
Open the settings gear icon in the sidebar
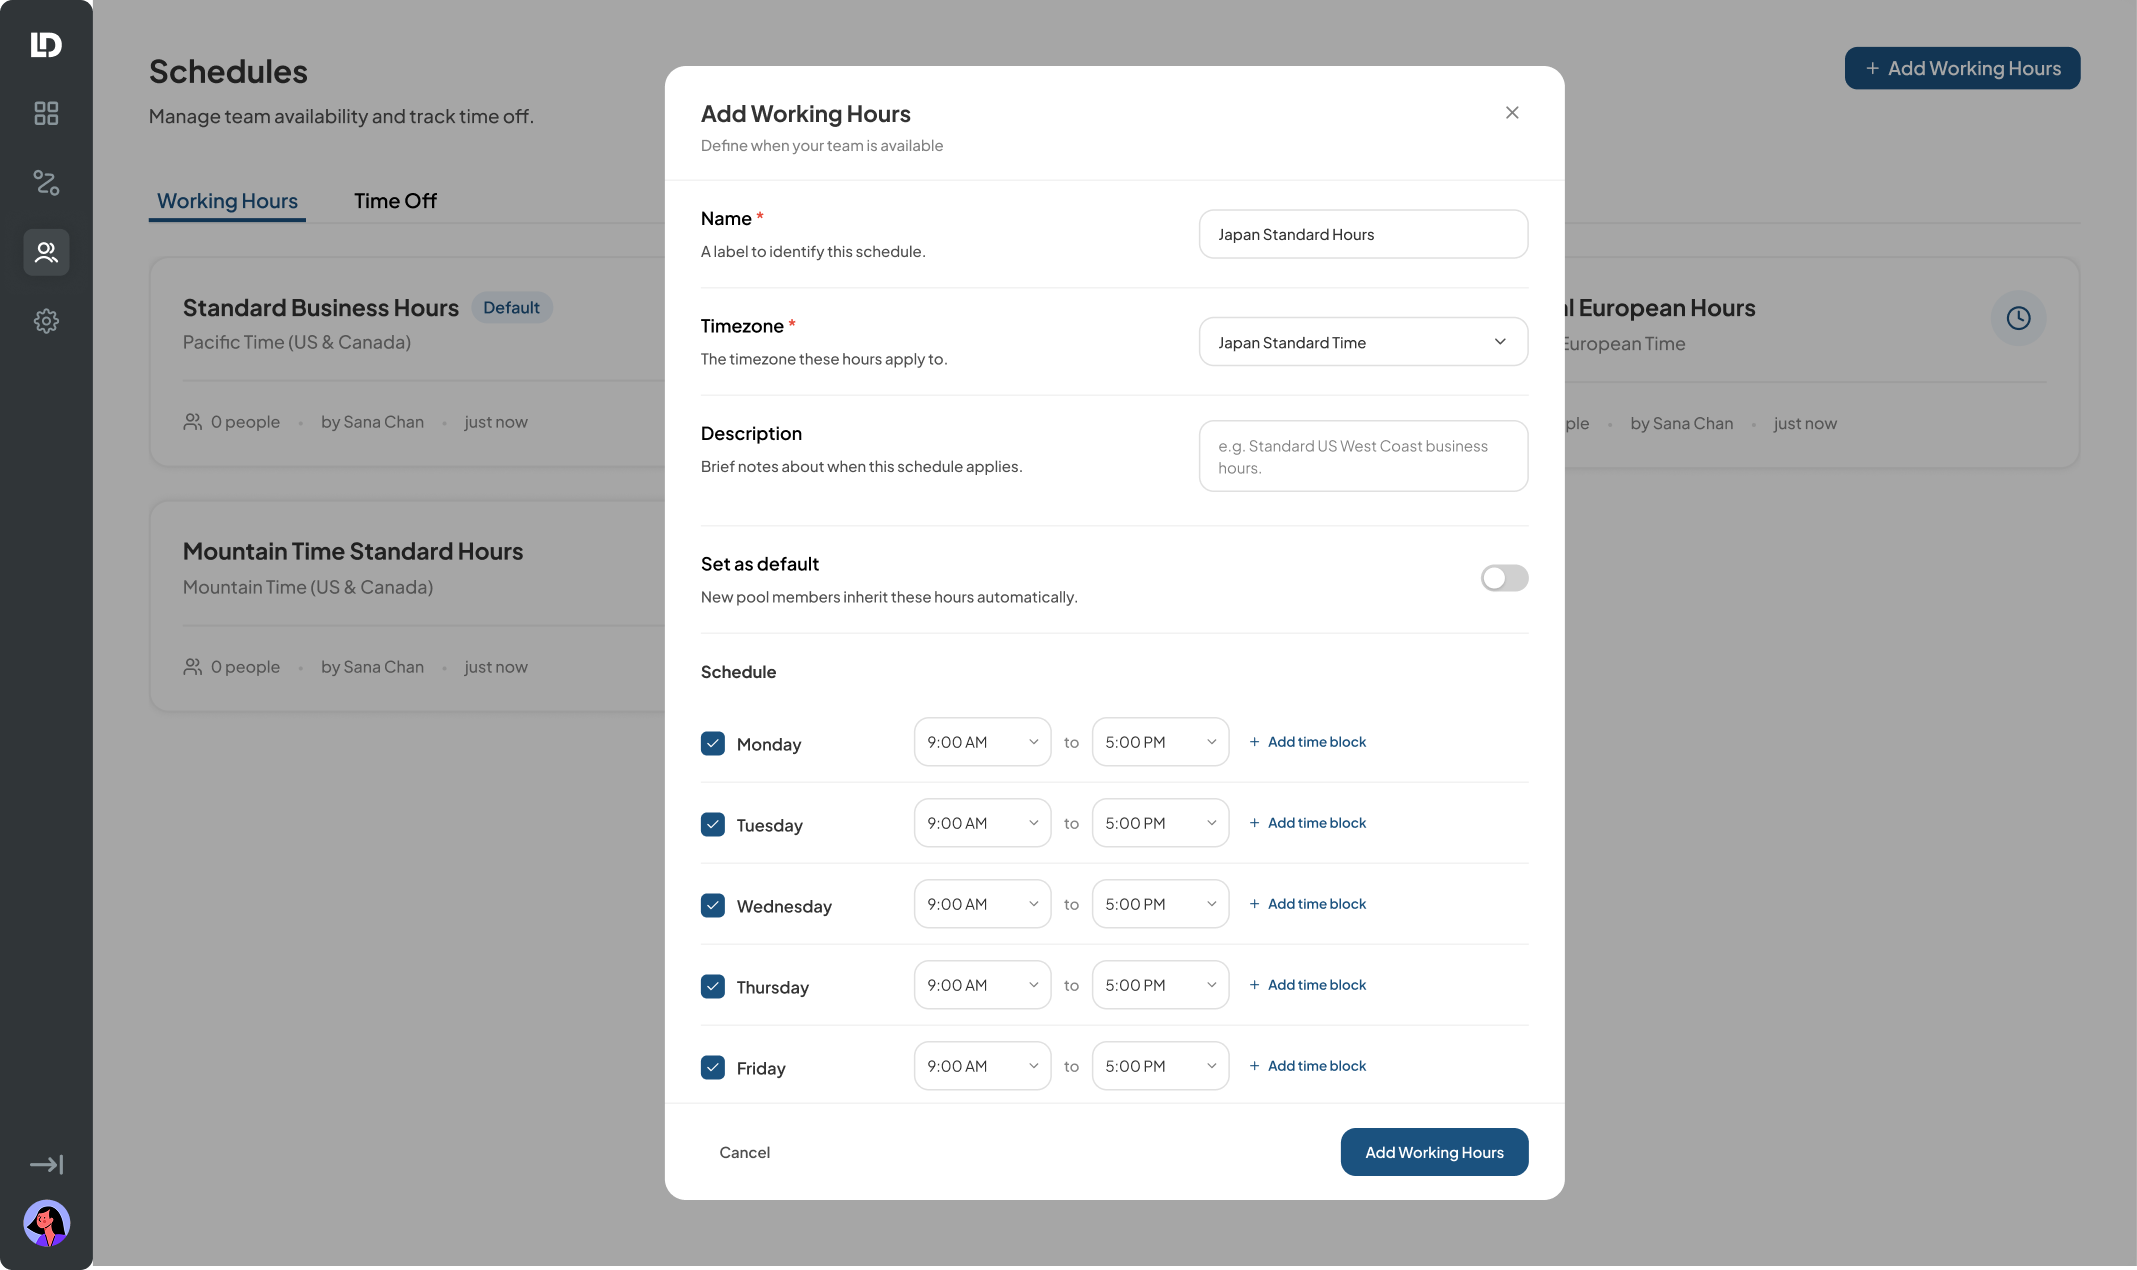[x=46, y=321]
